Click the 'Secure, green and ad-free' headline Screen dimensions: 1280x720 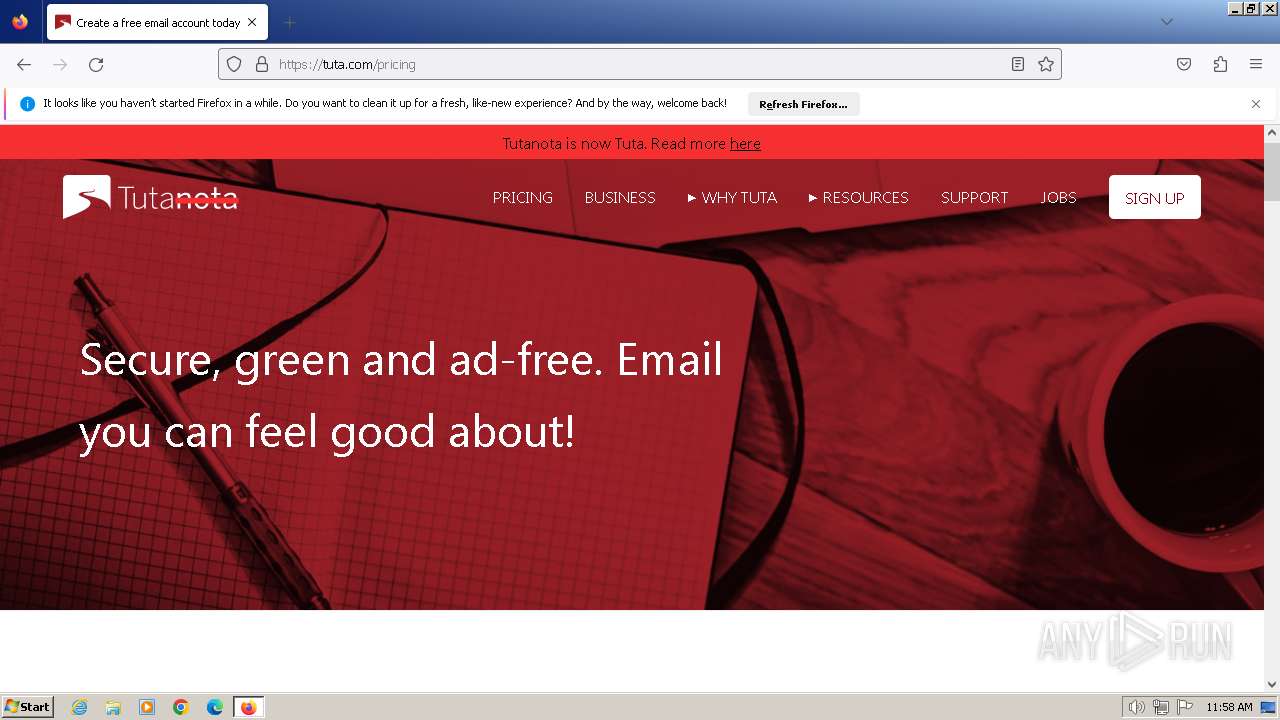[x=401, y=395]
